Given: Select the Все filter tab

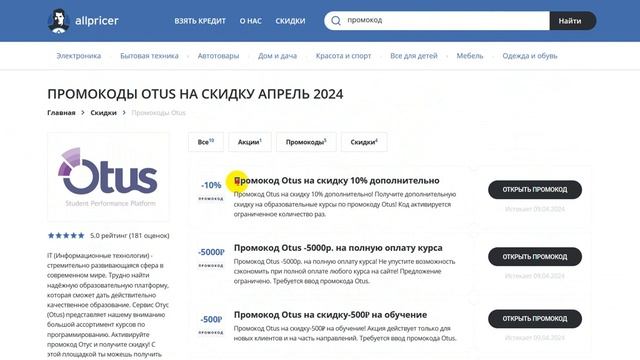Looking at the screenshot, I should pos(206,142).
